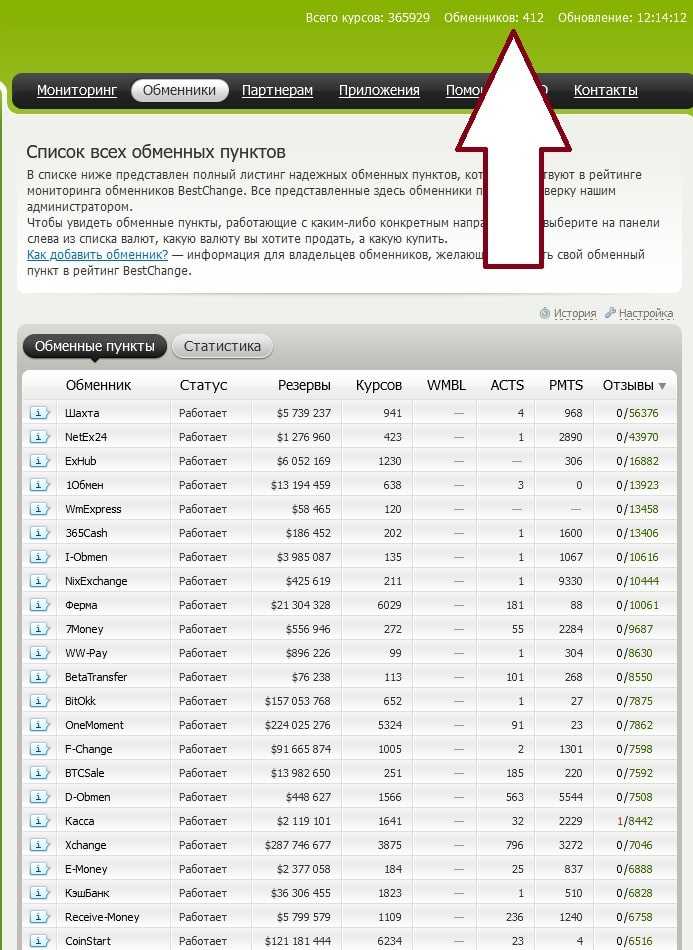Click OneMoment courses value 5324
The image size is (693, 950).
point(390,725)
